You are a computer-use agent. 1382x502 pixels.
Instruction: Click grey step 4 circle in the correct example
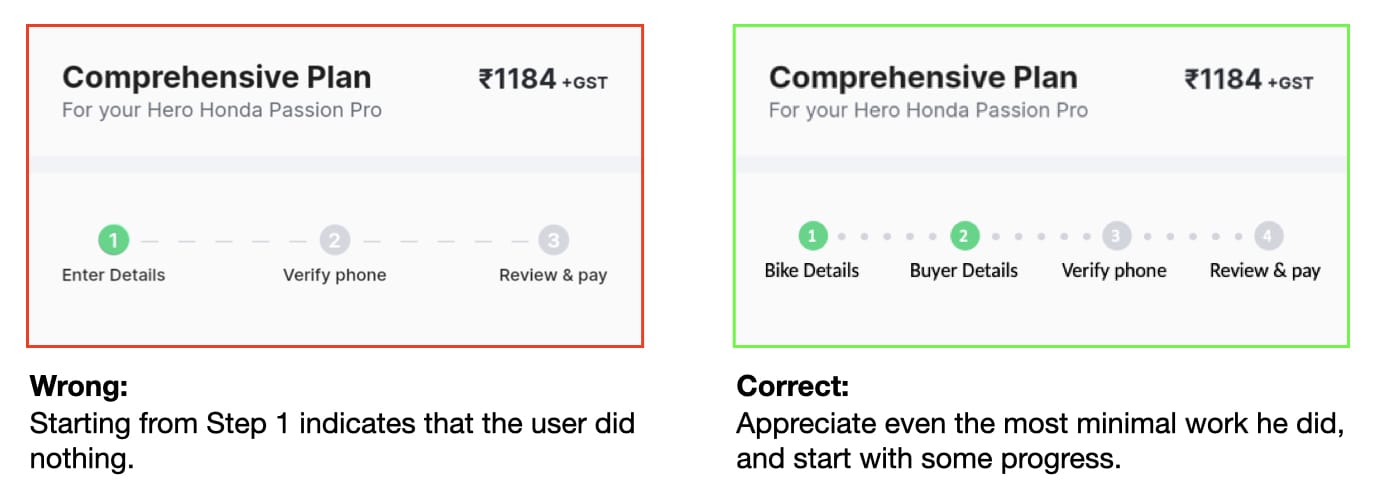[x=1268, y=236]
